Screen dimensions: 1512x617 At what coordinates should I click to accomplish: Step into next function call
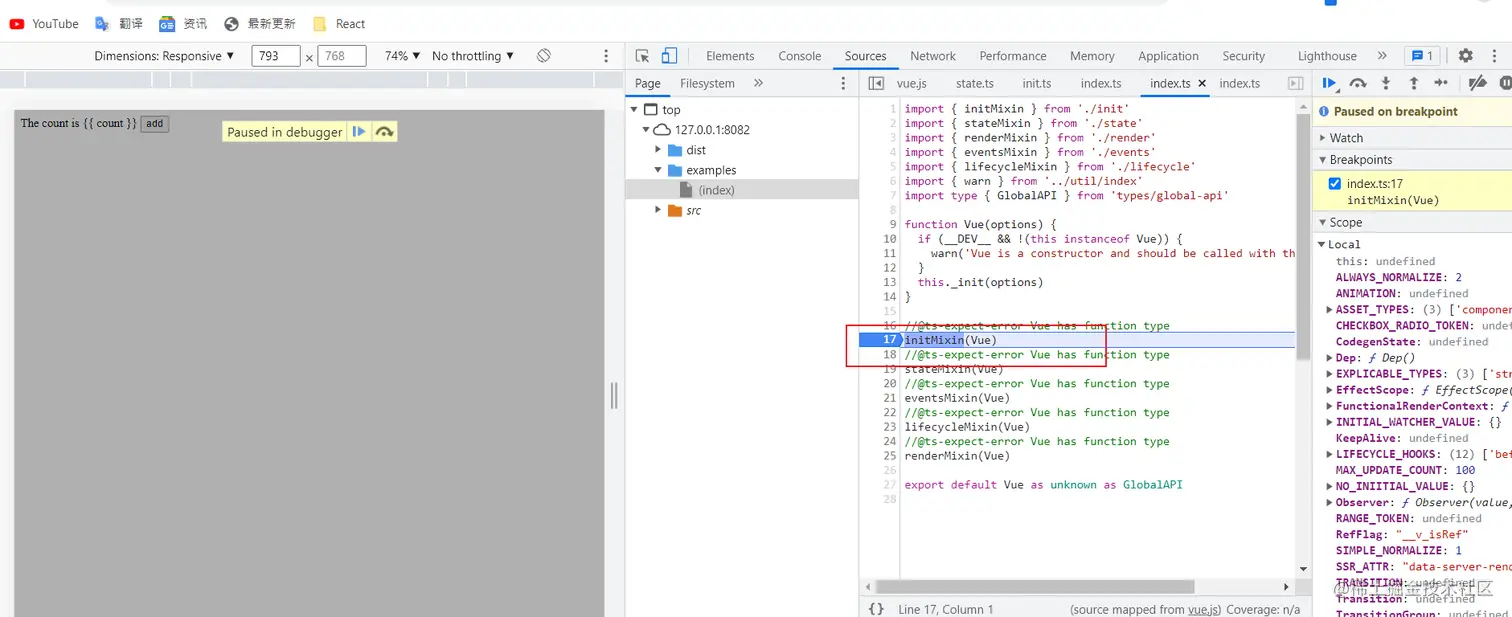point(1385,83)
